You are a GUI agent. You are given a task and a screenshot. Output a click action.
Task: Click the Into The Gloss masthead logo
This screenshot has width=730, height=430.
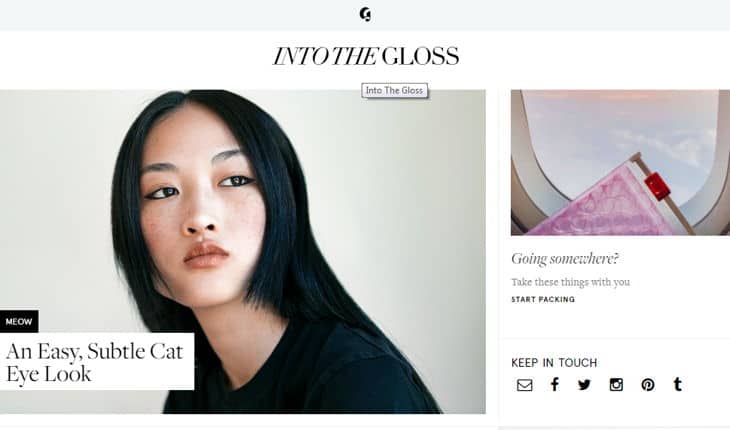(x=366, y=56)
